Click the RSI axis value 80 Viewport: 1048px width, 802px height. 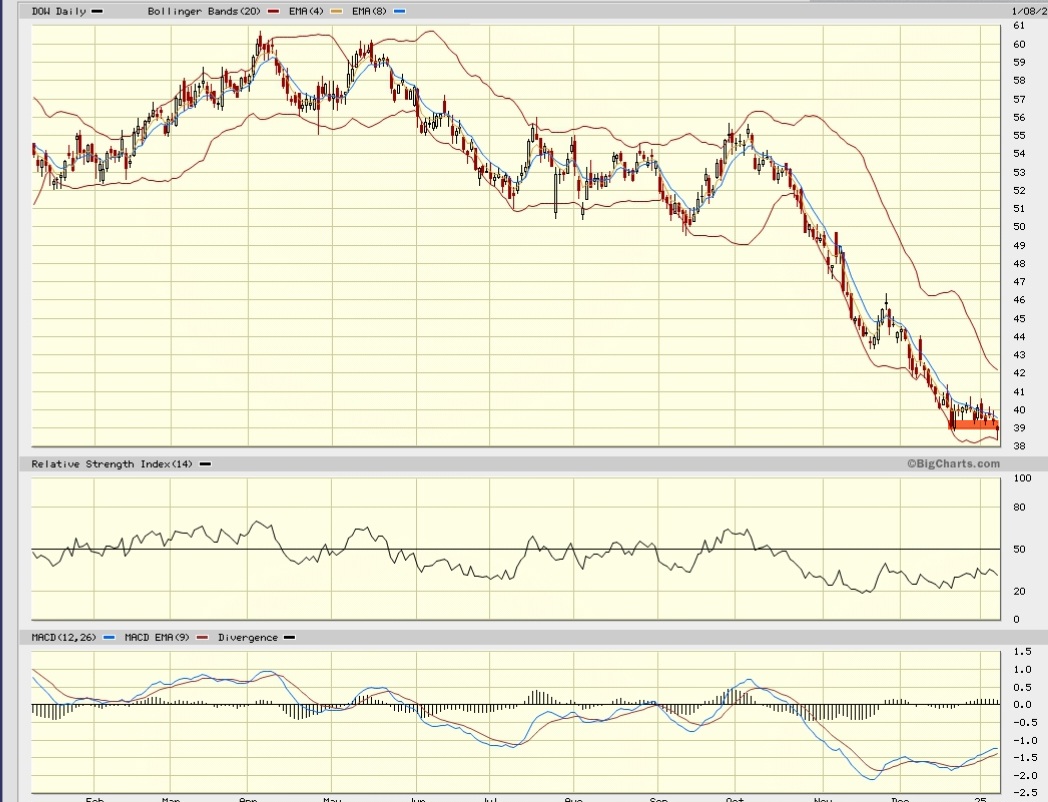tap(1019, 507)
